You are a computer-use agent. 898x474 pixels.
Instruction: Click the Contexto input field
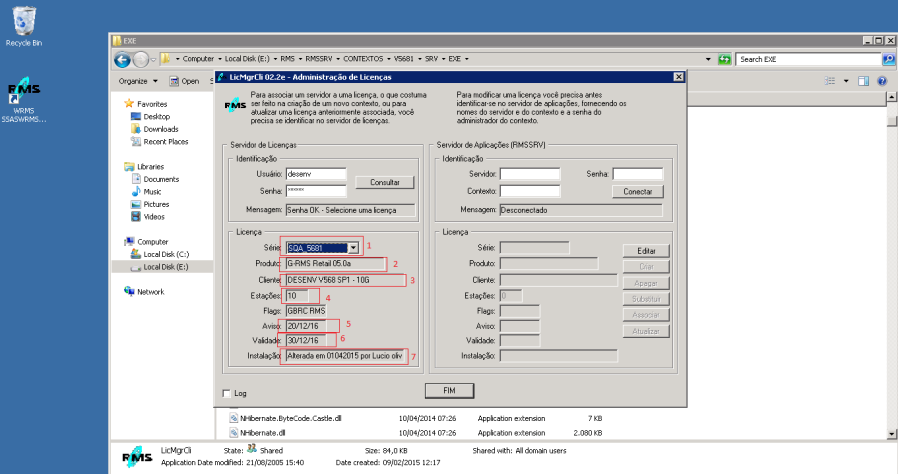tap(530, 191)
